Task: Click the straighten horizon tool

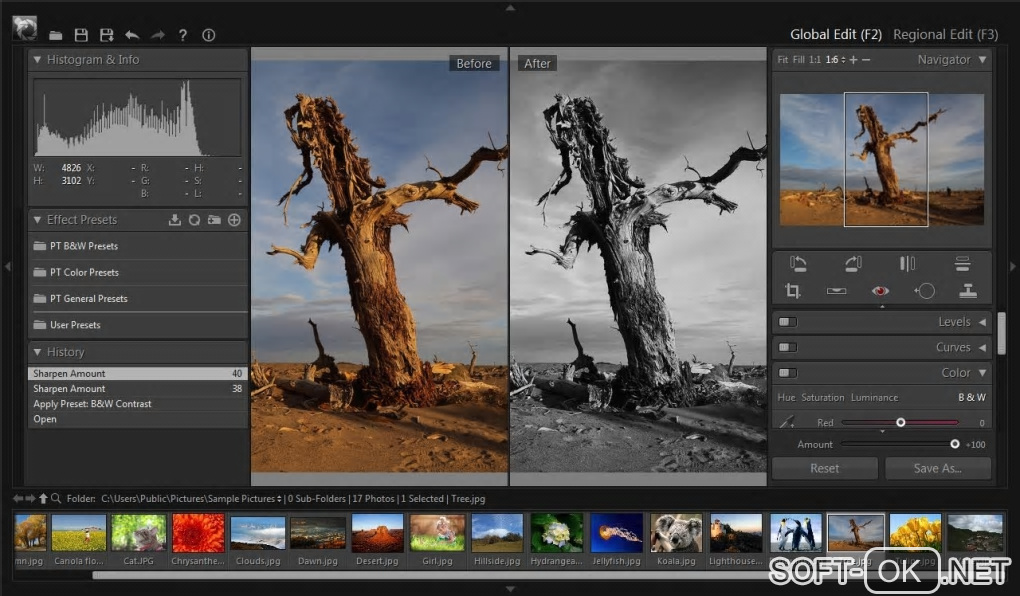Action: (837, 291)
